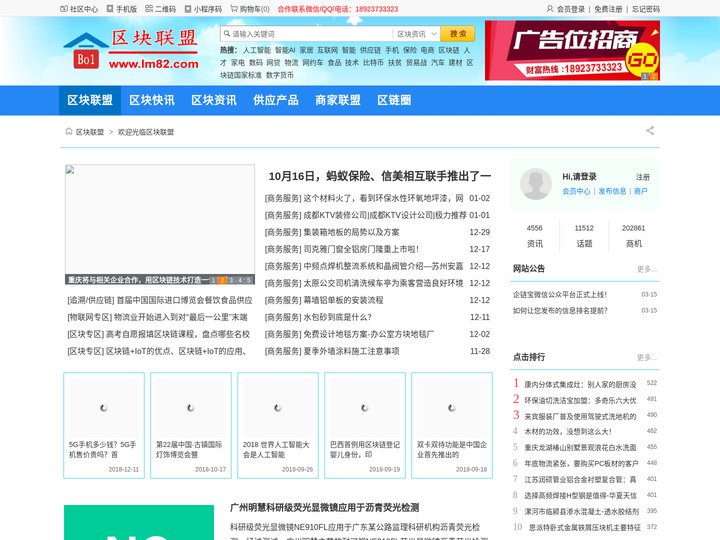Switch banner to slide 2 indicator
The width and height of the screenshot is (720, 540).
653,76
